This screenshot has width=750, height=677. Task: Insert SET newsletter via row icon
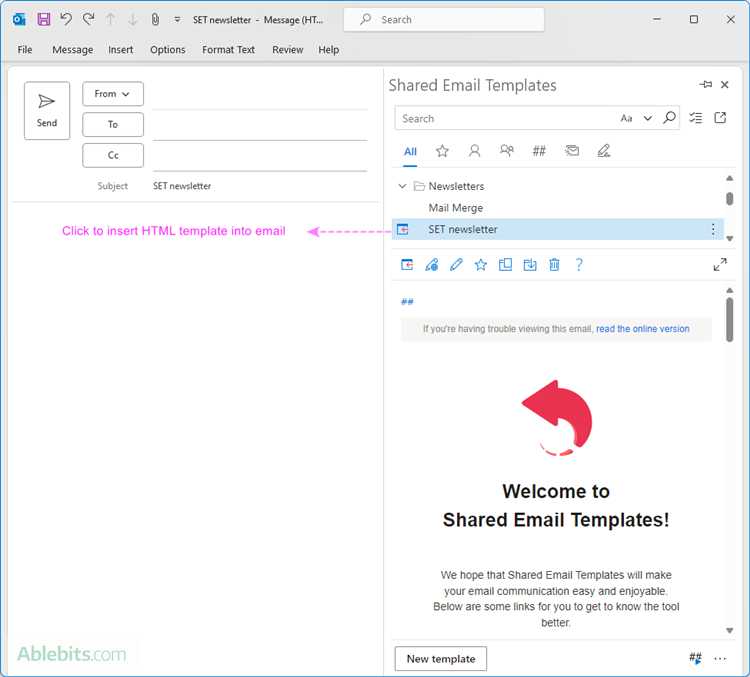(403, 230)
